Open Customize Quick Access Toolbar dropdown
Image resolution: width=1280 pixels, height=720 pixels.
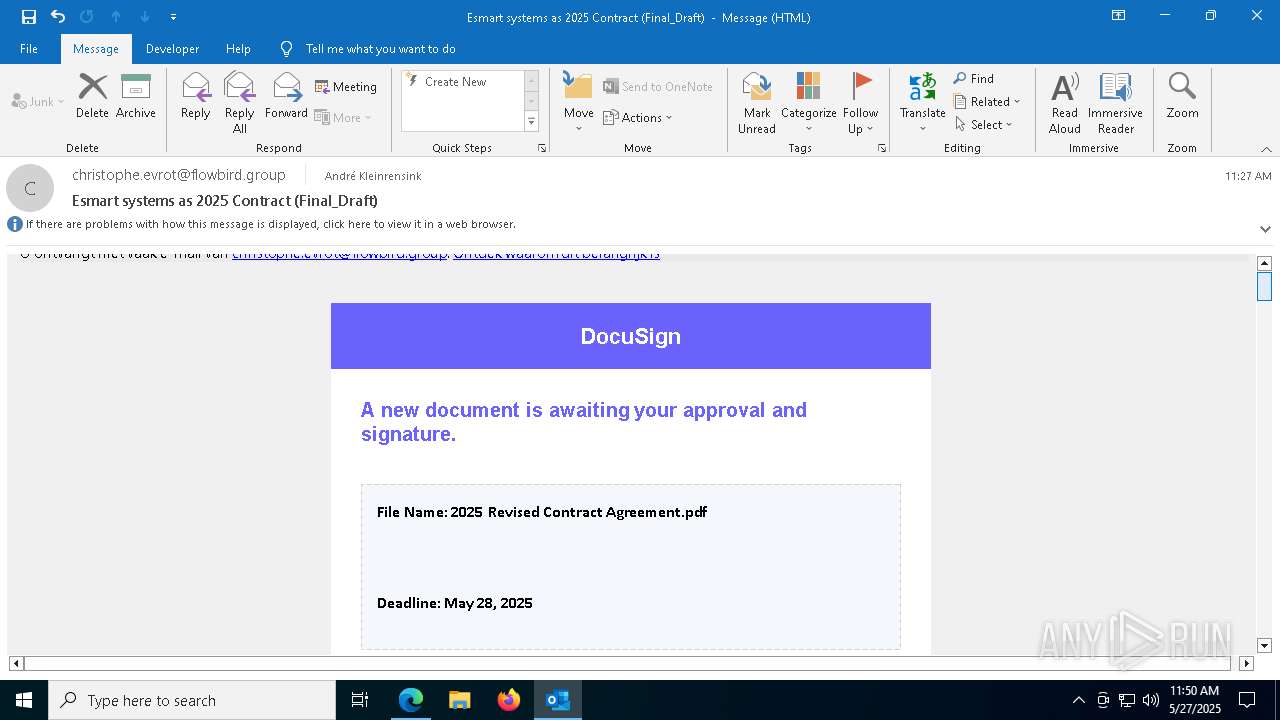pos(174,17)
